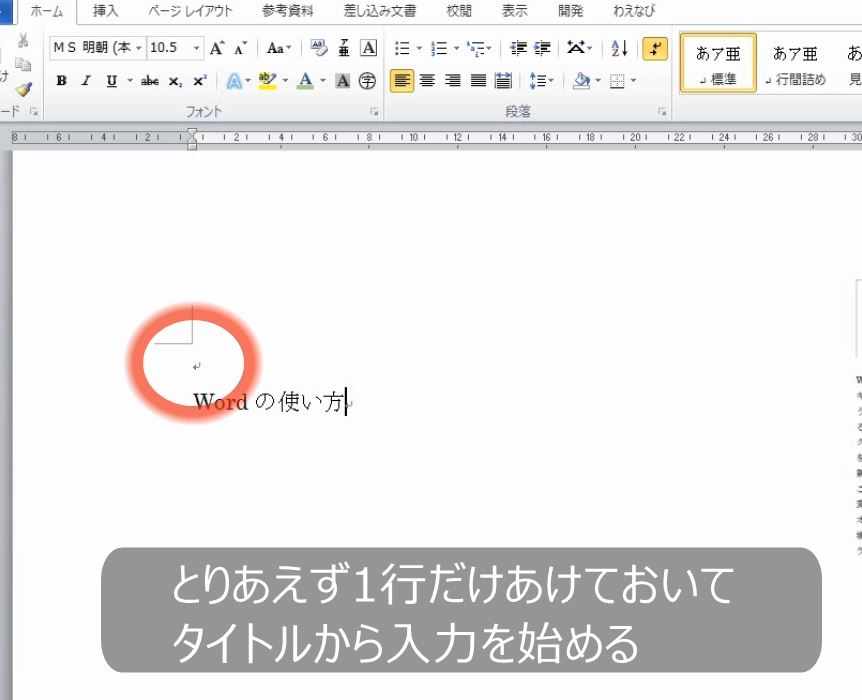Activate the Format Painter brush
The height and width of the screenshot is (700, 862).
coord(23,89)
